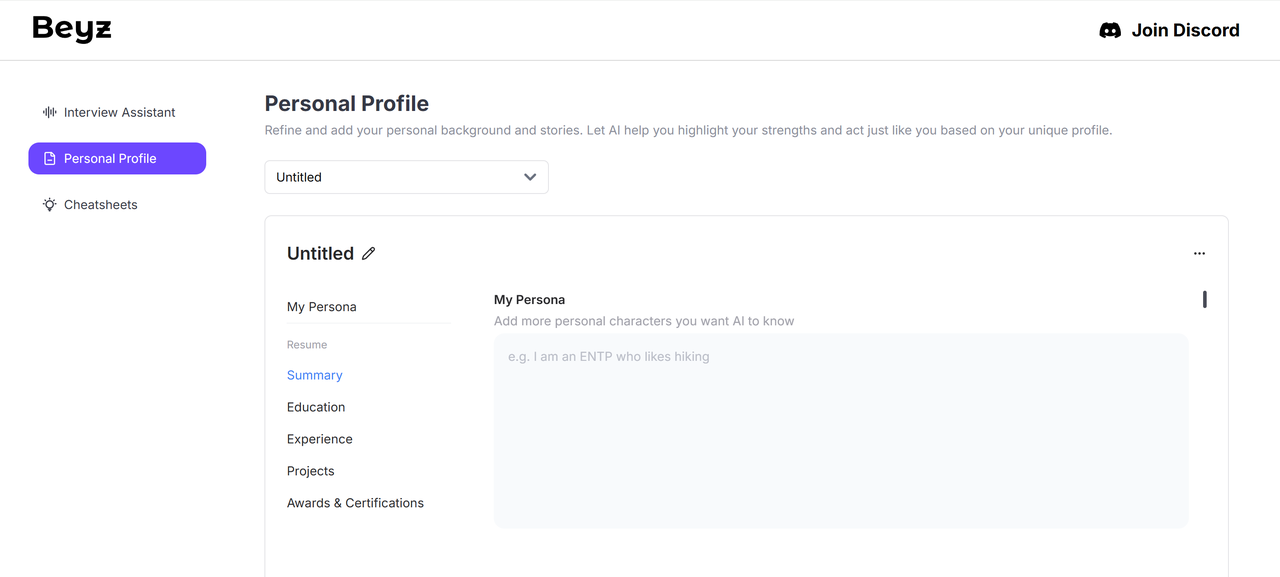This screenshot has height=577, width=1280.
Task: Click the Cheatsheets lightbulb icon
Action: 49,204
